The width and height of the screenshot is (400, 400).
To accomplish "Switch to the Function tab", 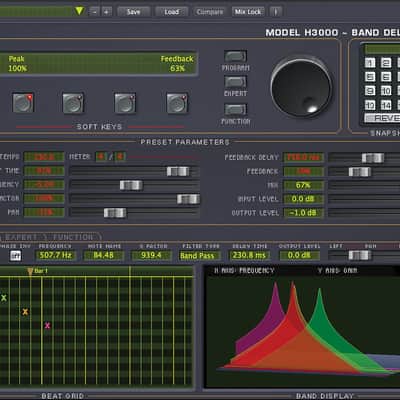I will [73, 237].
